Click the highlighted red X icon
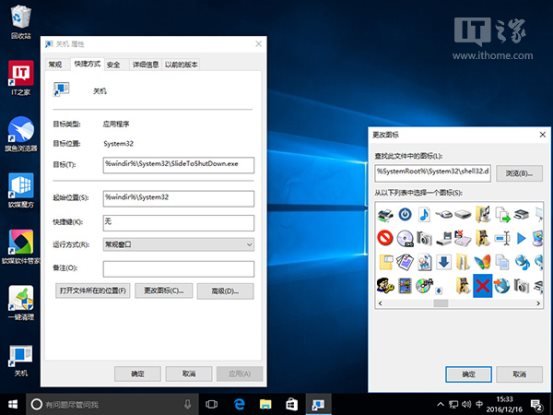Viewport: 553px width, 415px height. tap(482, 286)
